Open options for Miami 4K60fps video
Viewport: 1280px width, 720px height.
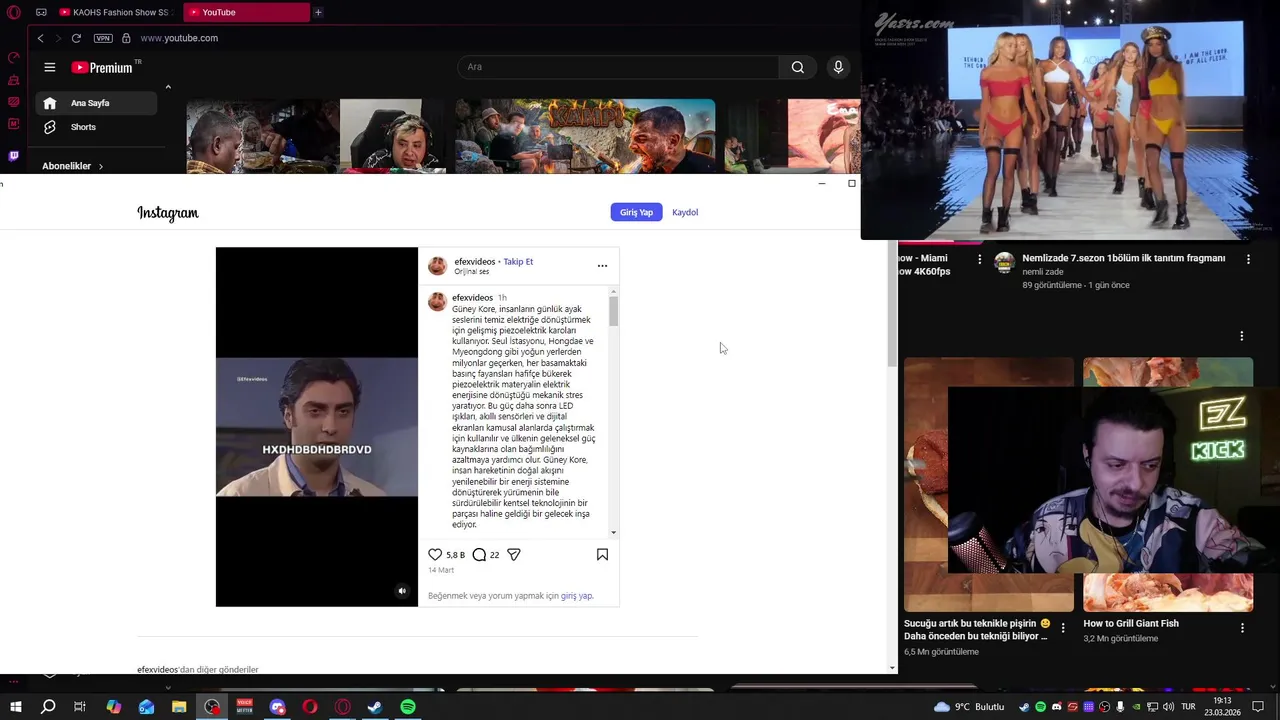pyautogui.click(x=980, y=259)
